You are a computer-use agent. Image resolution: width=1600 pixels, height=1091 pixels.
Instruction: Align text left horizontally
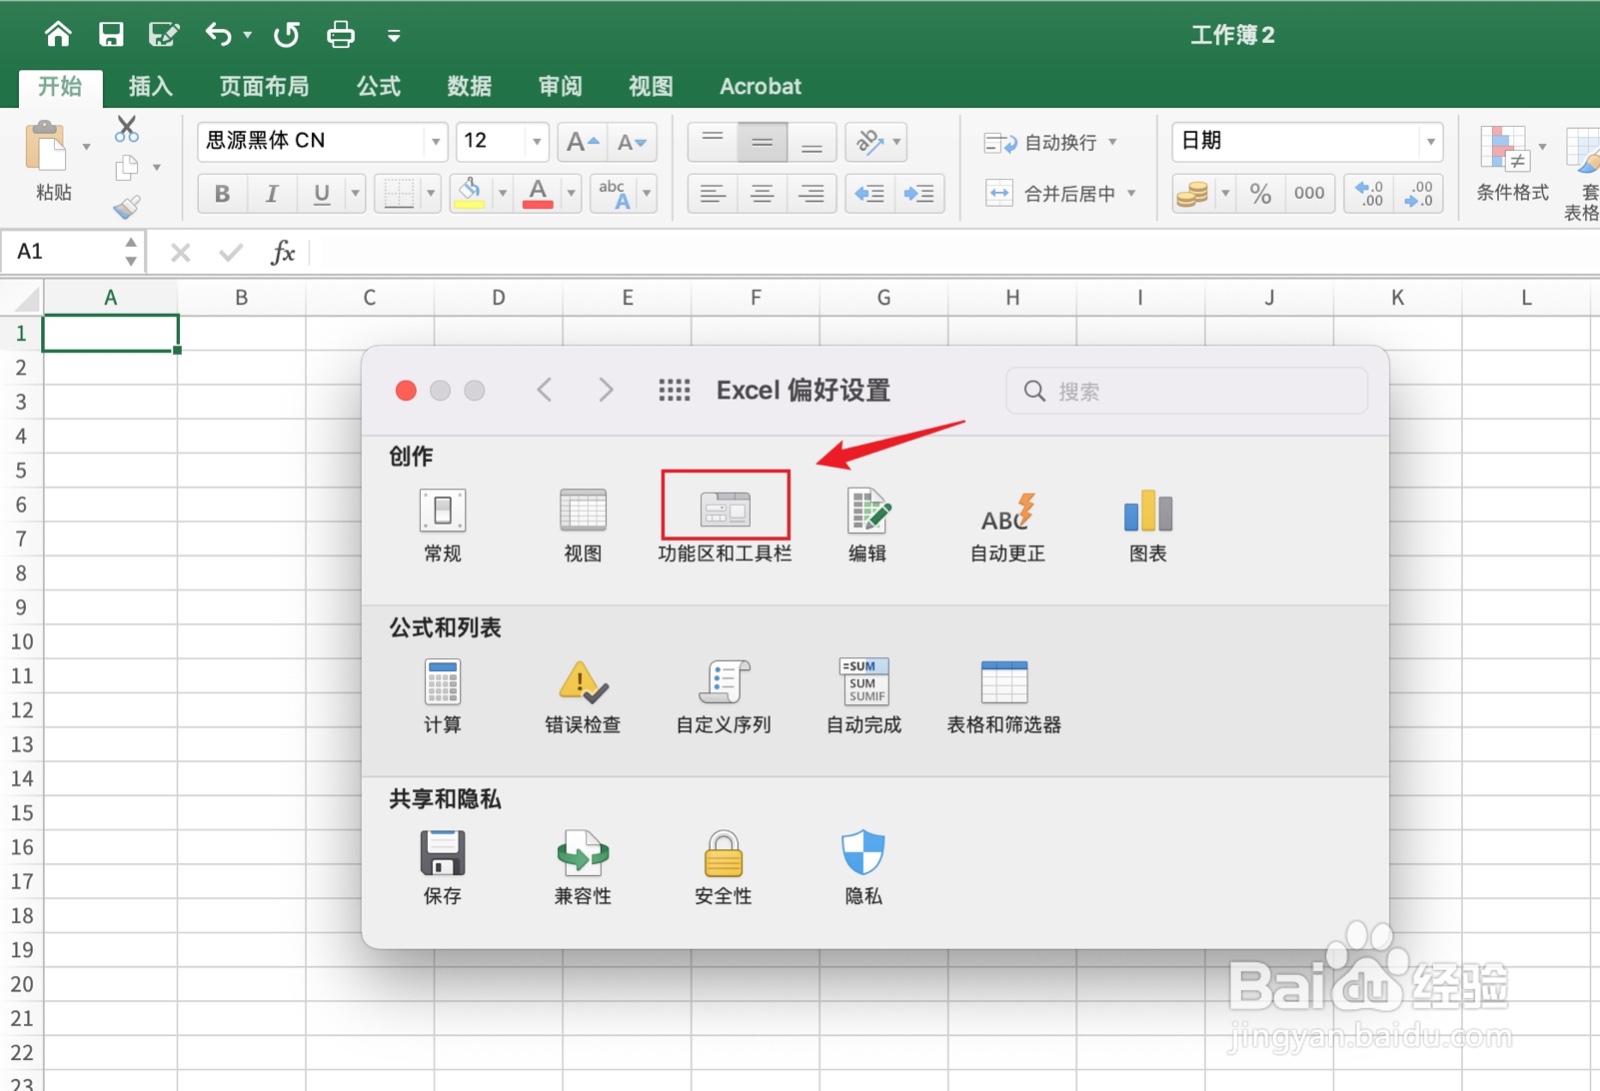pos(713,194)
